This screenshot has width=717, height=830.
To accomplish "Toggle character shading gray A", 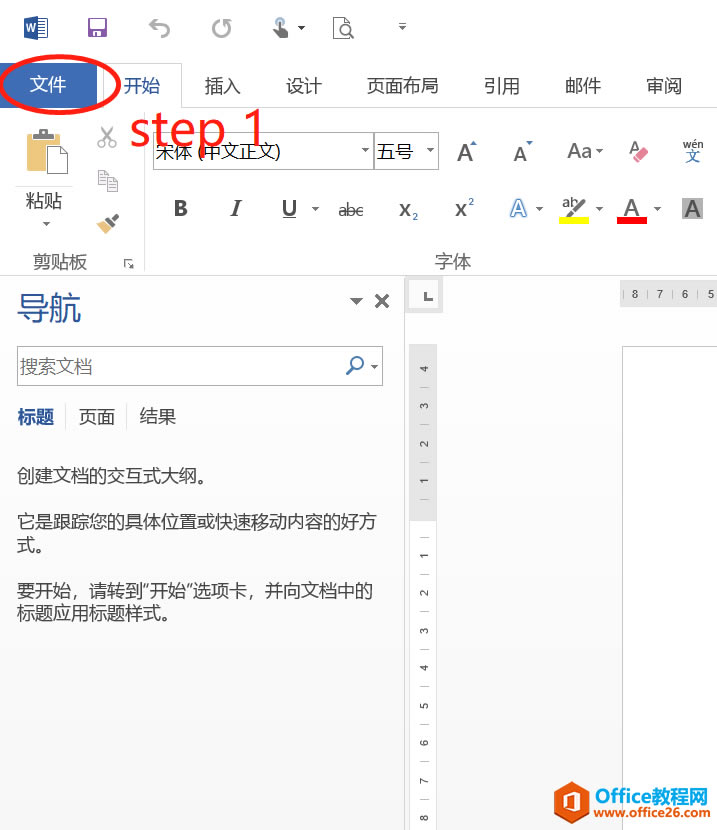I will coord(692,209).
